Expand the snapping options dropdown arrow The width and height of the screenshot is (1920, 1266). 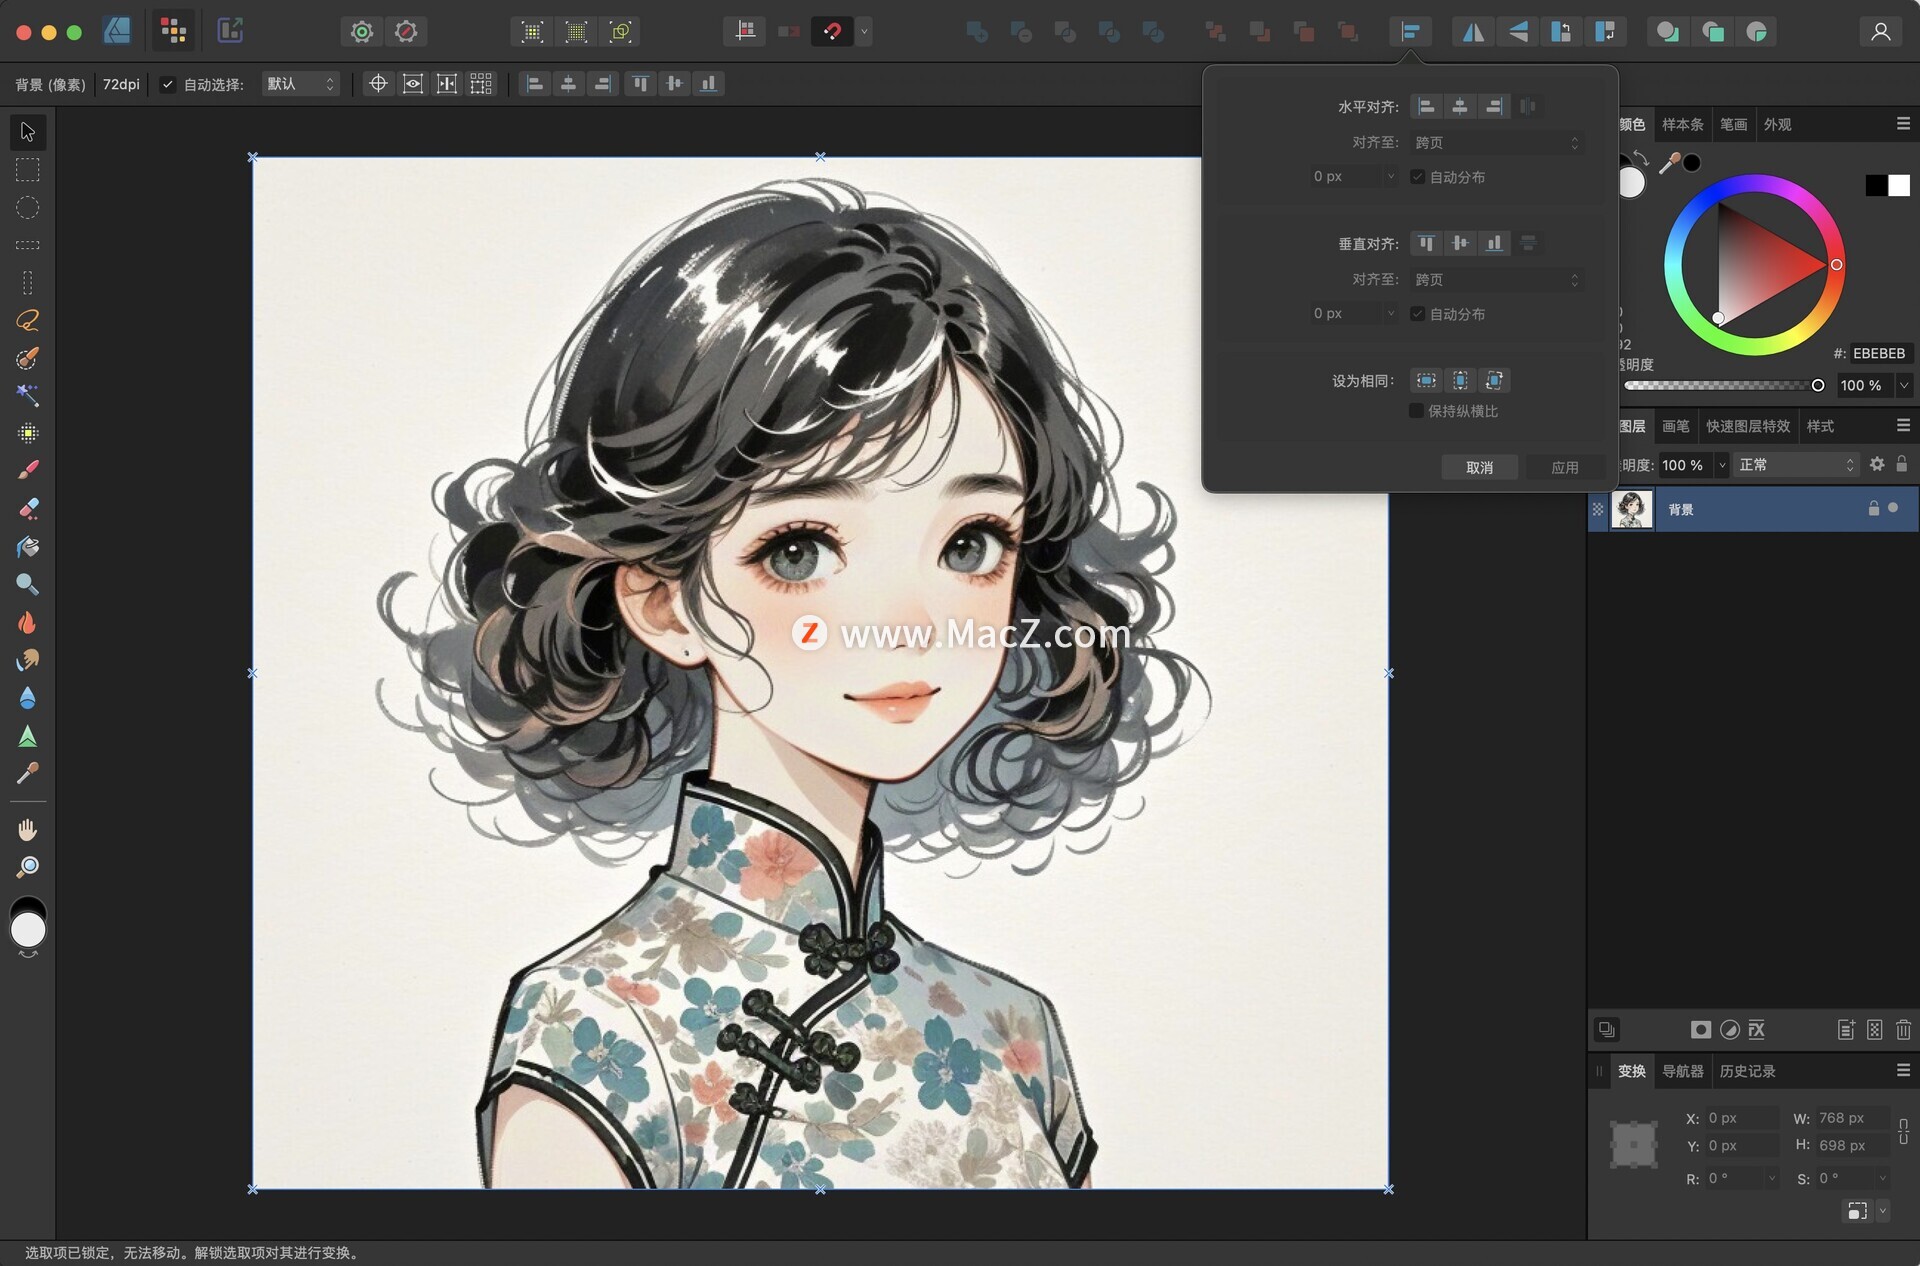coord(864,32)
